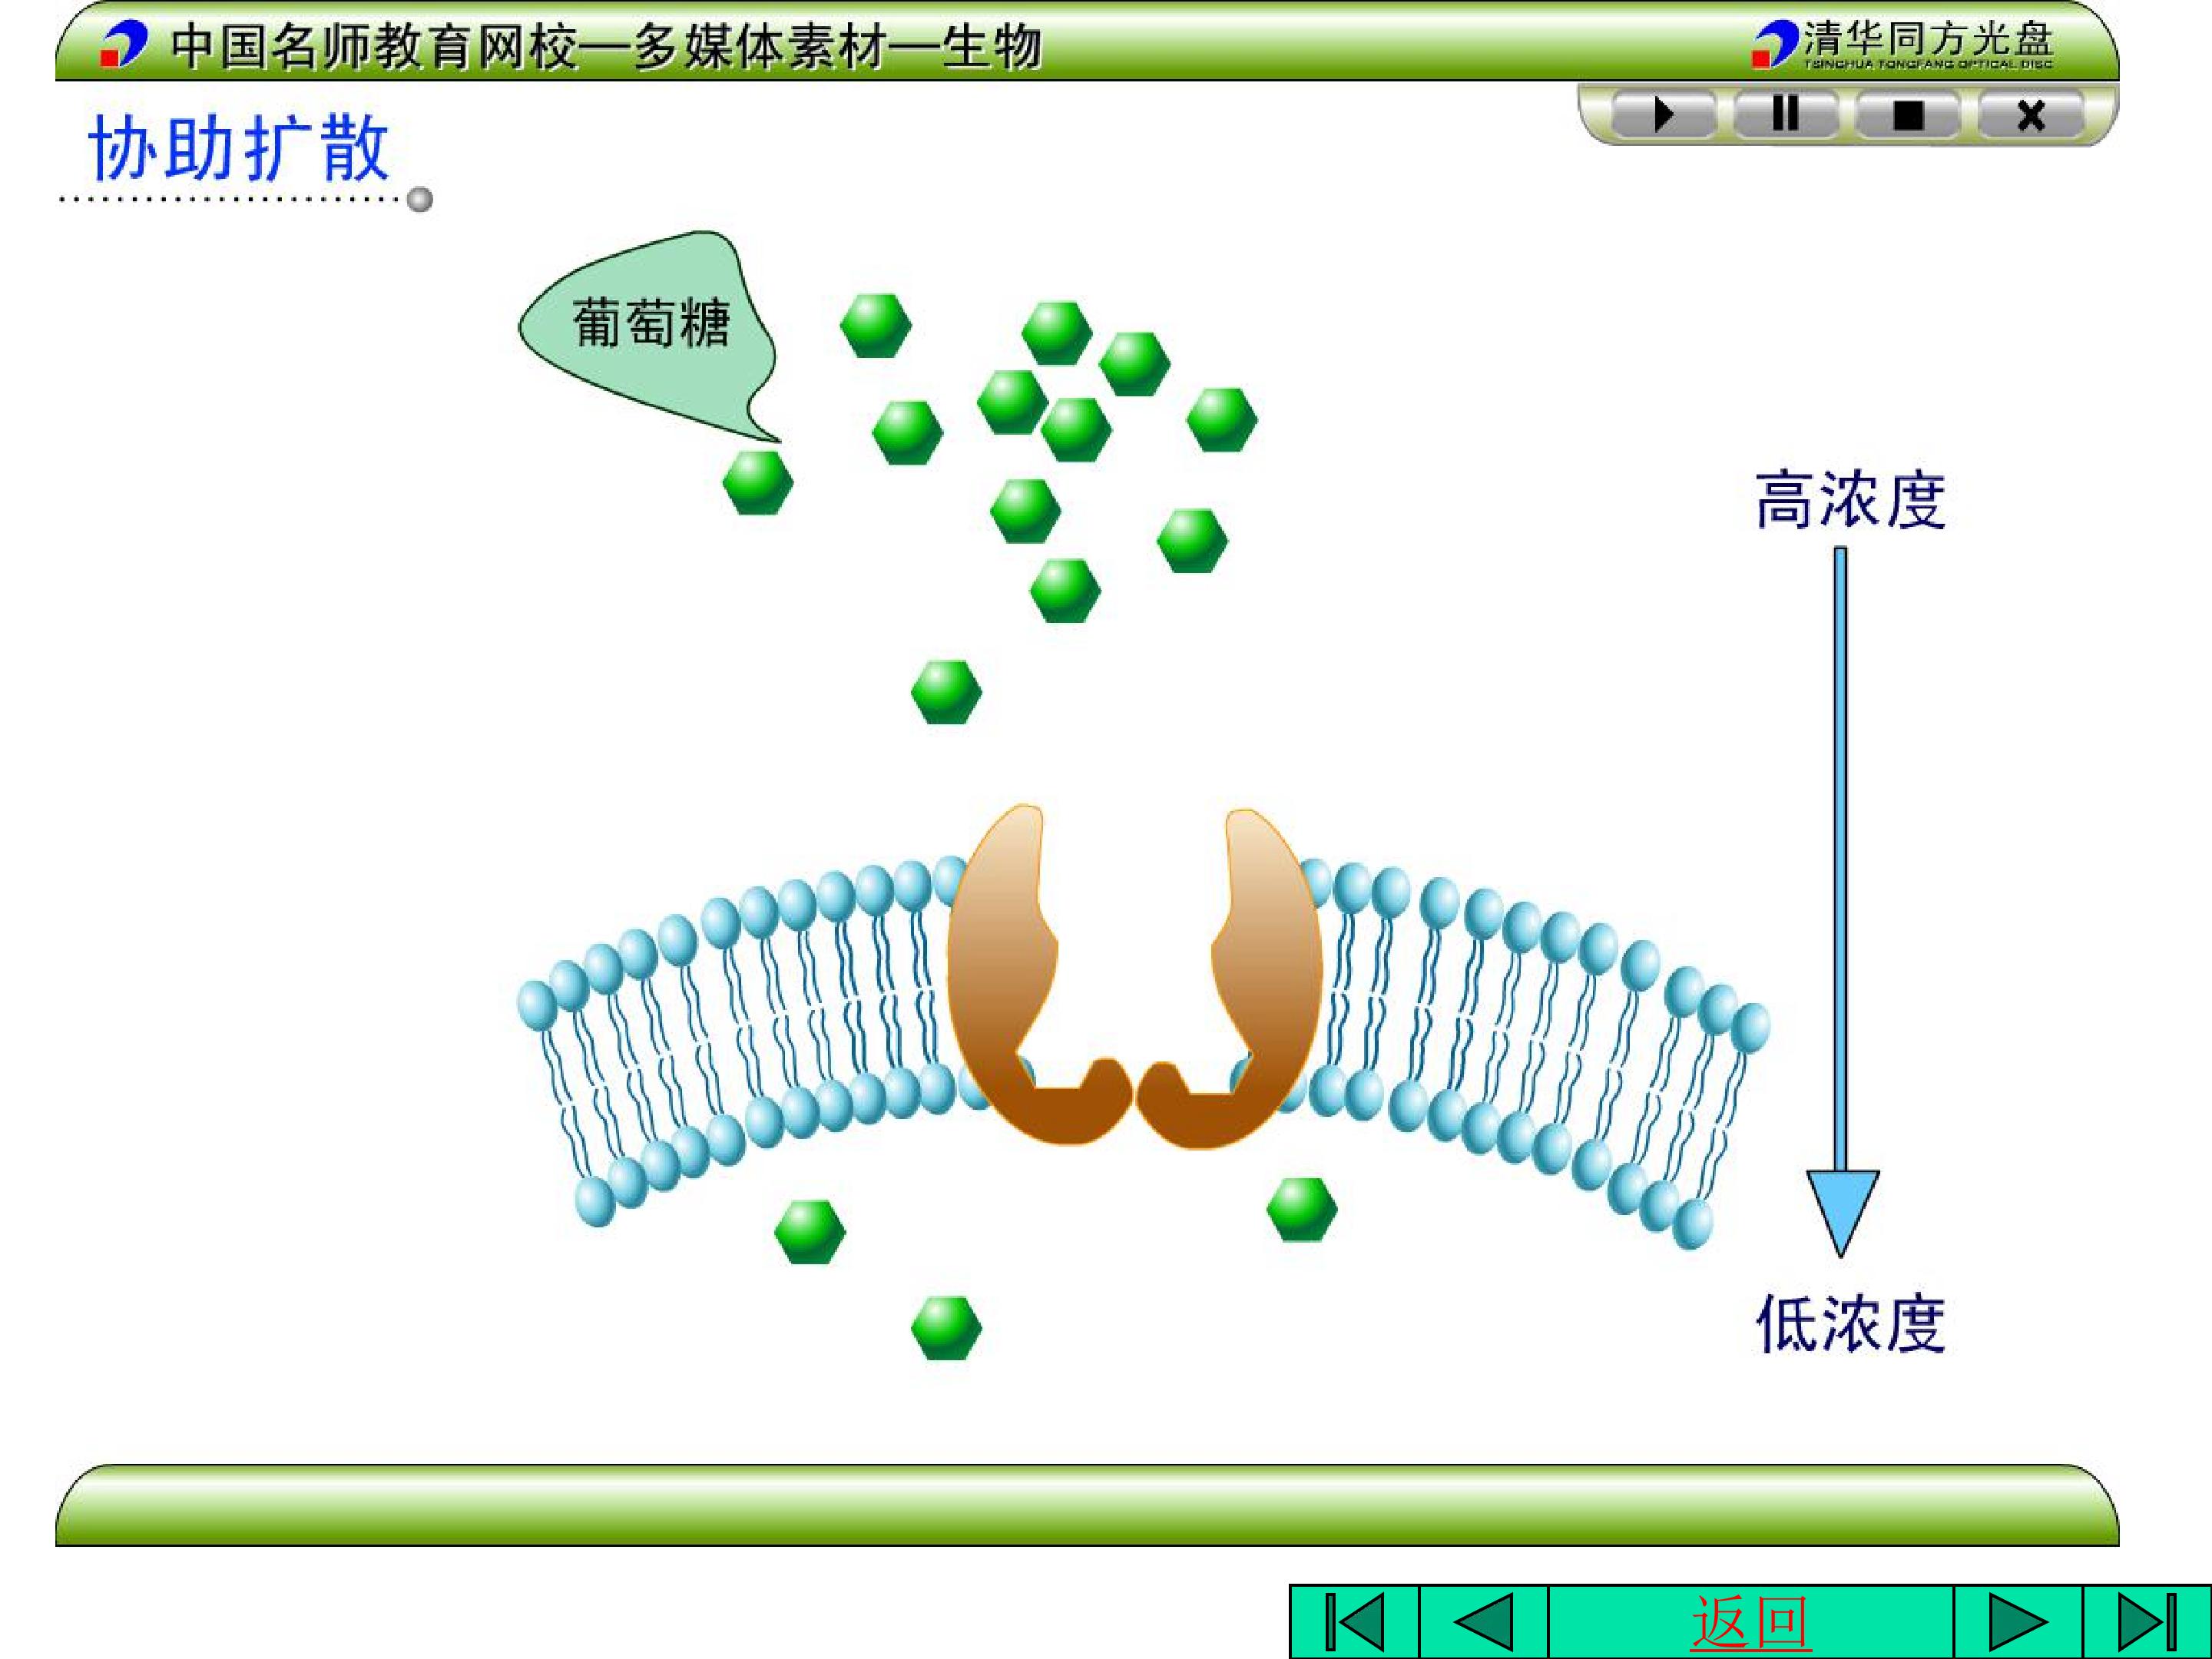
Task: Click the 协助扩散 title heading
Action: point(239,148)
